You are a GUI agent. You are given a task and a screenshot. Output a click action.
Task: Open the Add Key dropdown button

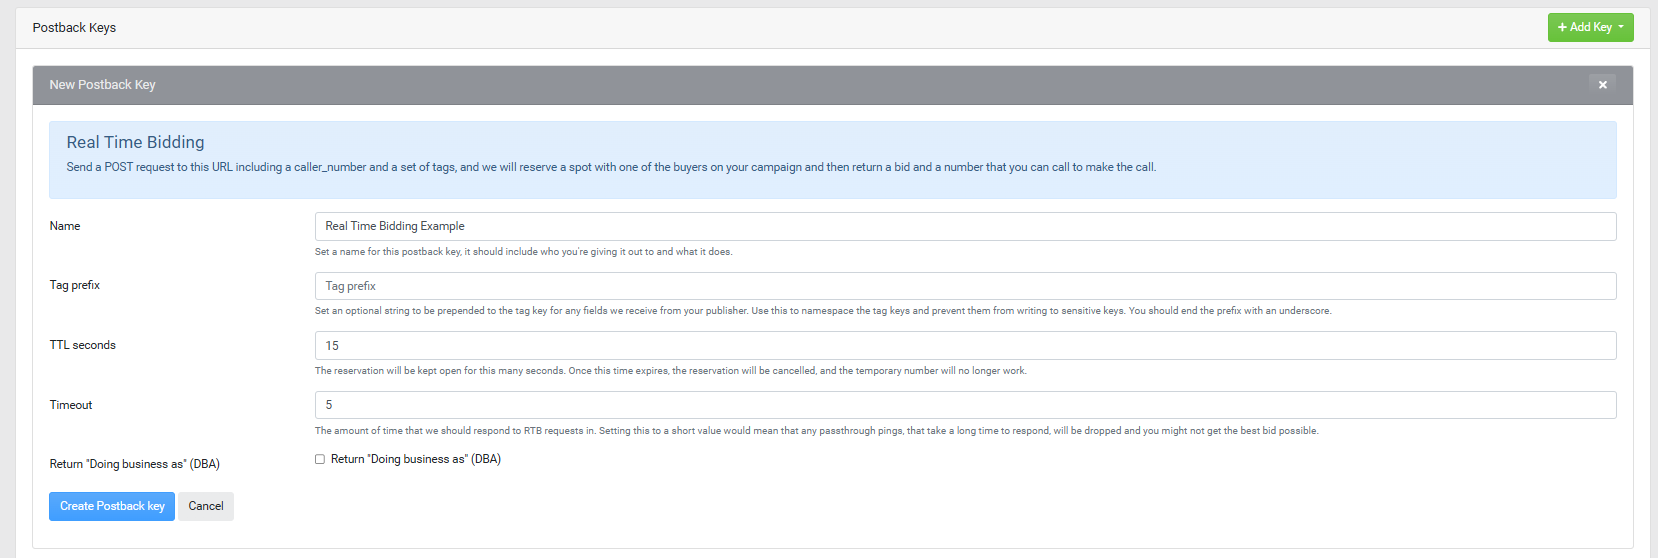[1590, 28]
